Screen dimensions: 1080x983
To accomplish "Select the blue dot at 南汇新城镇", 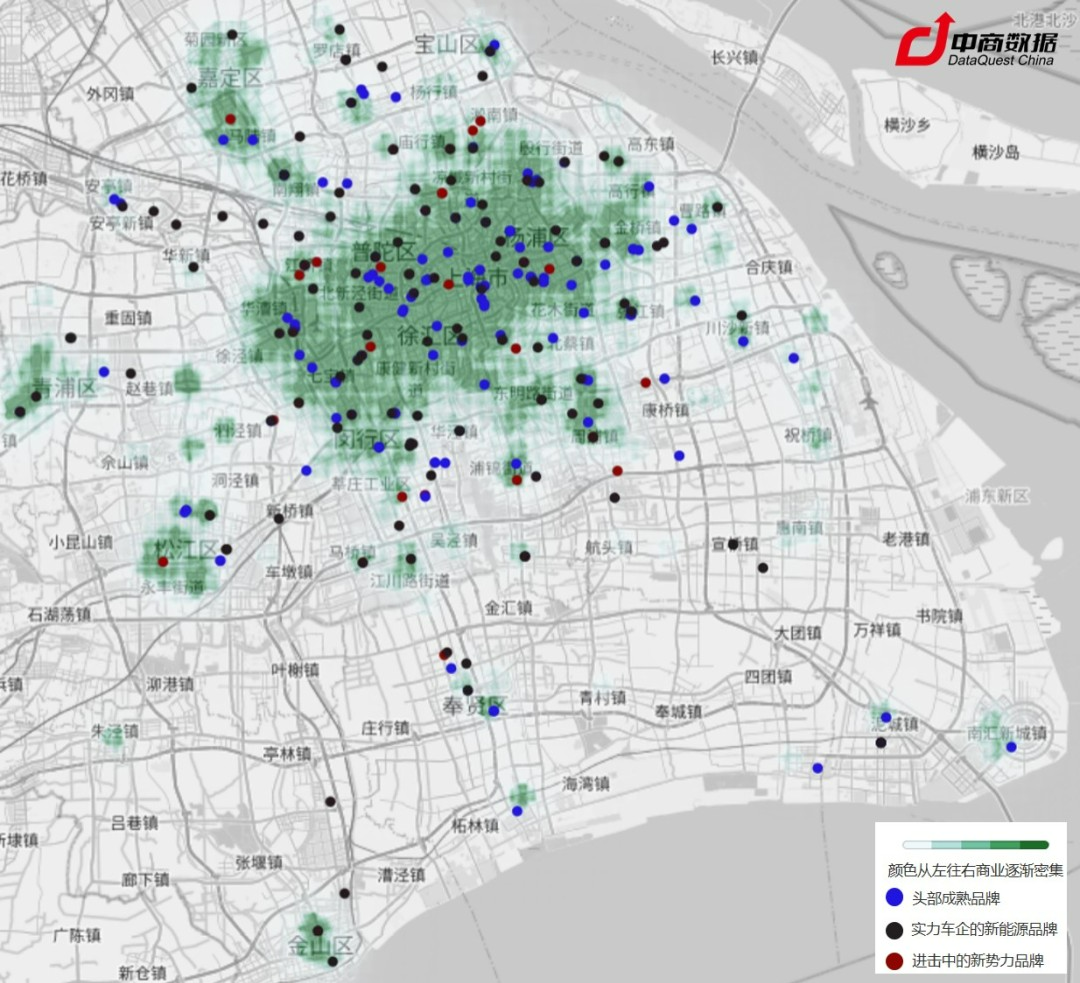I will tap(1011, 747).
